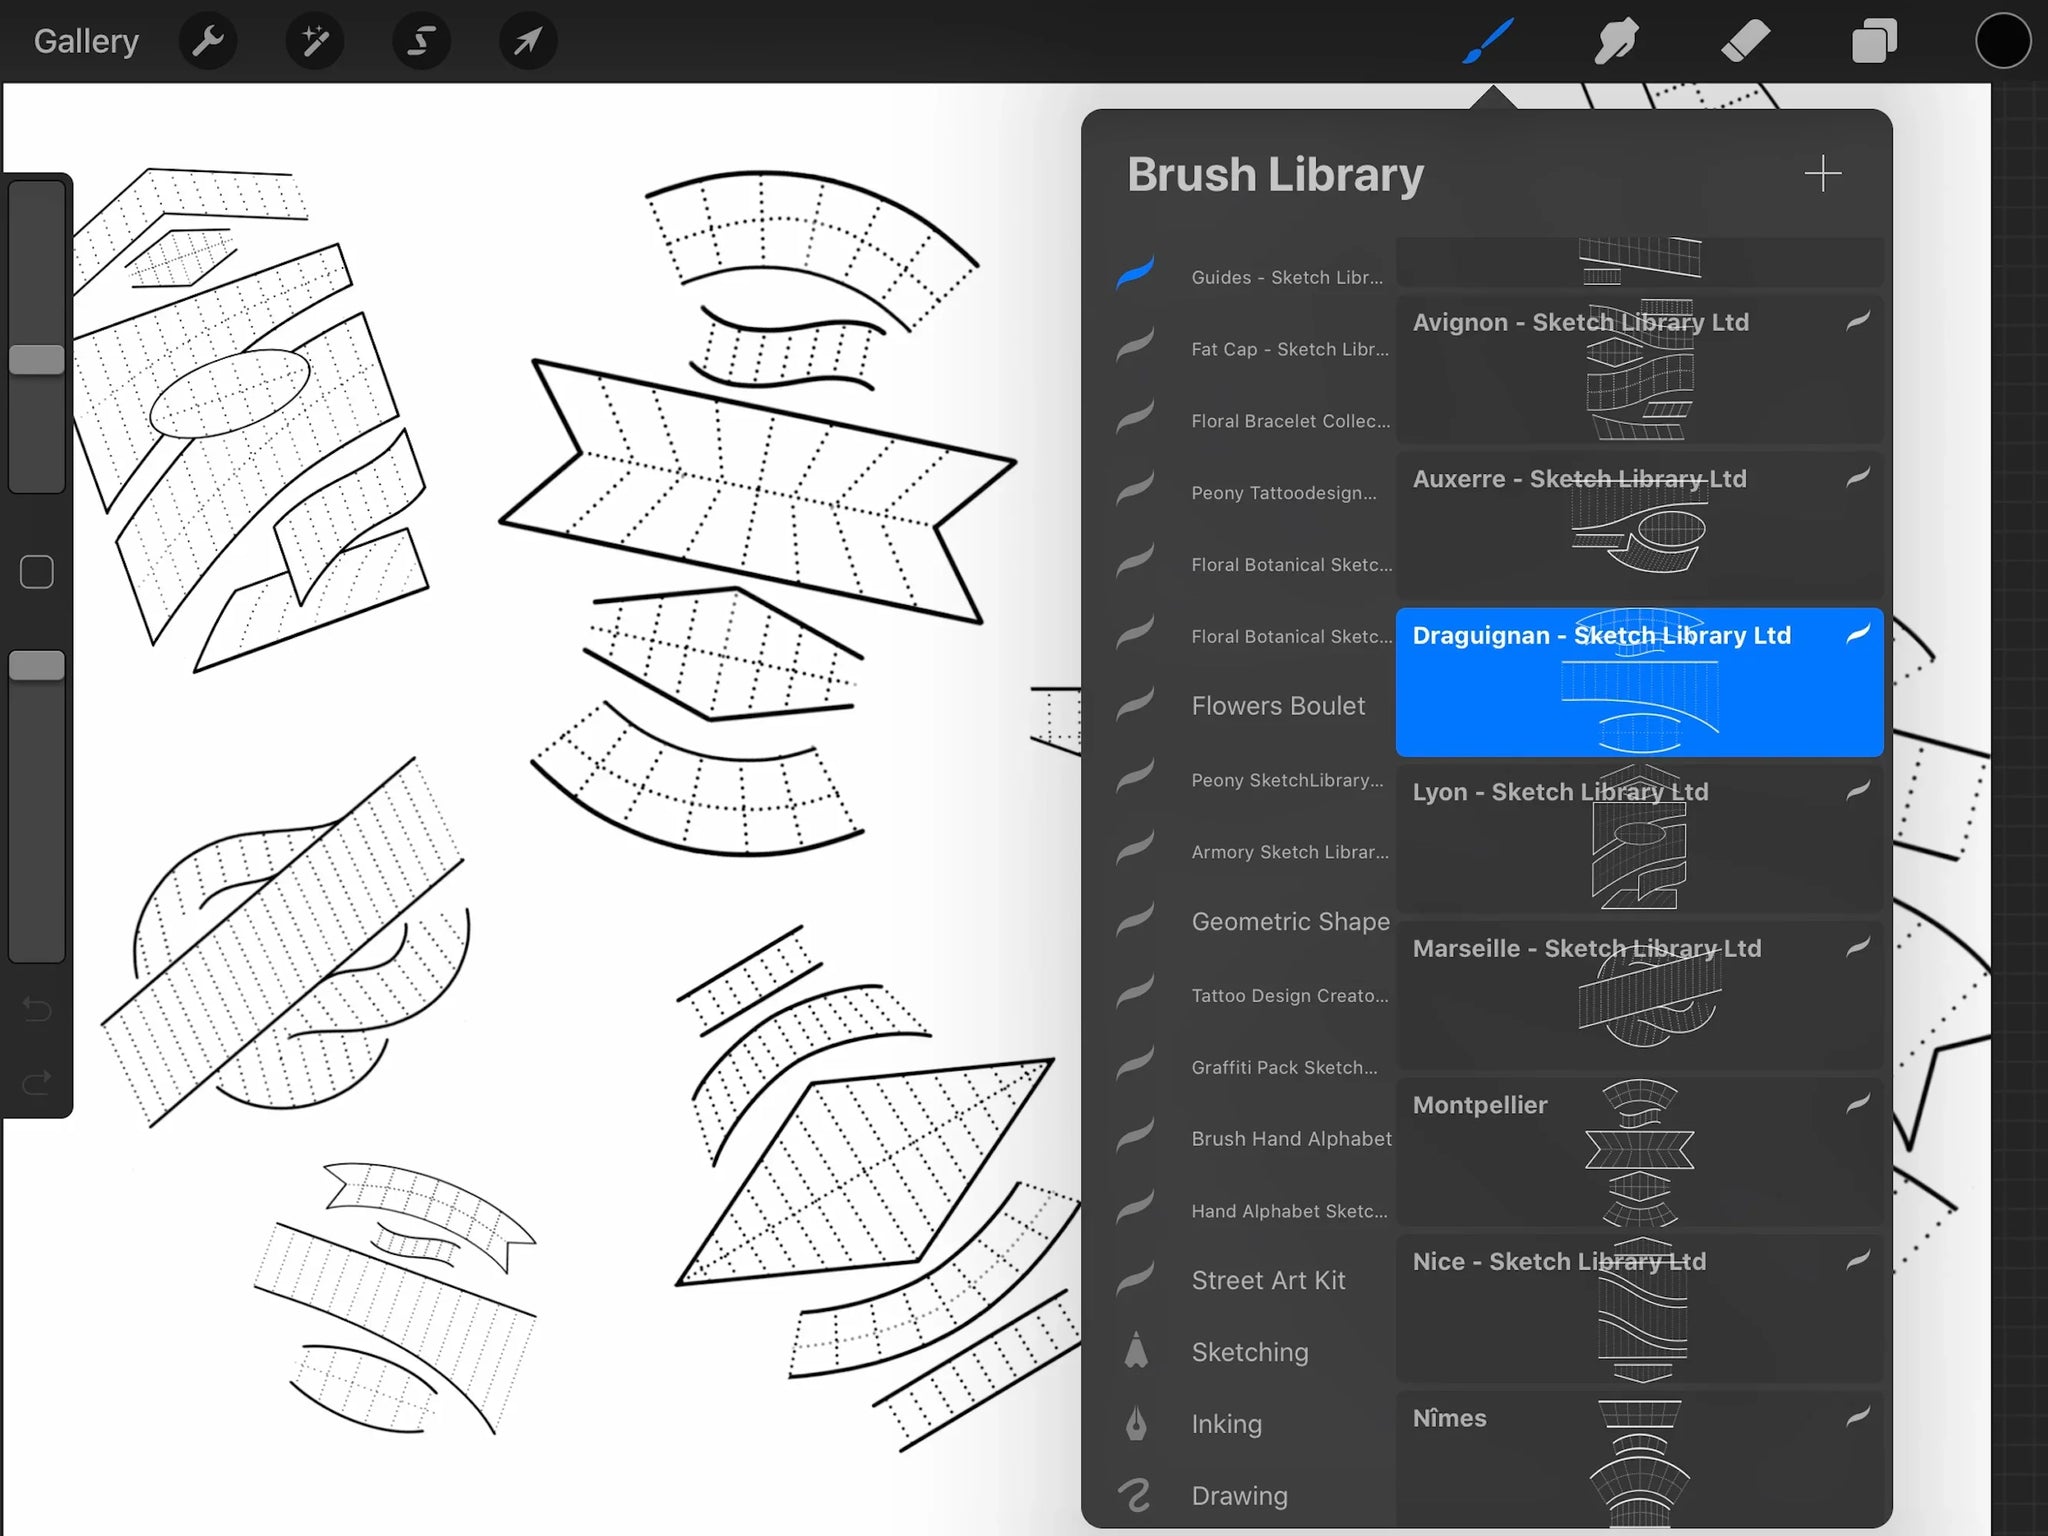Click the blue stroke icon beside Guides
The height and width of the screenshot is (1536, 2048).
click(1135, 273)
